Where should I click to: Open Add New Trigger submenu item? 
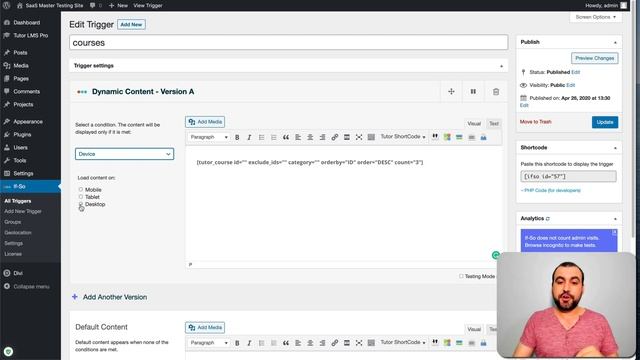(23, 211)
